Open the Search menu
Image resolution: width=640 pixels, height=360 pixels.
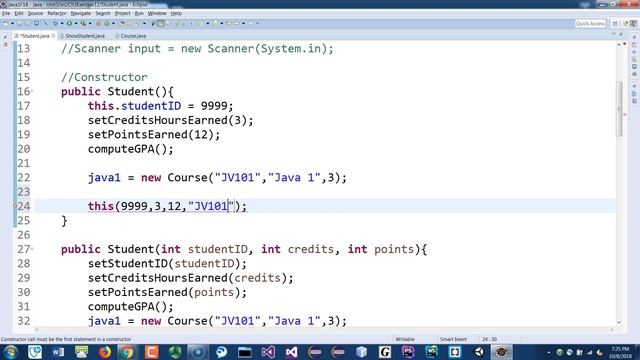pyautogui.click(x=103, y=13)
